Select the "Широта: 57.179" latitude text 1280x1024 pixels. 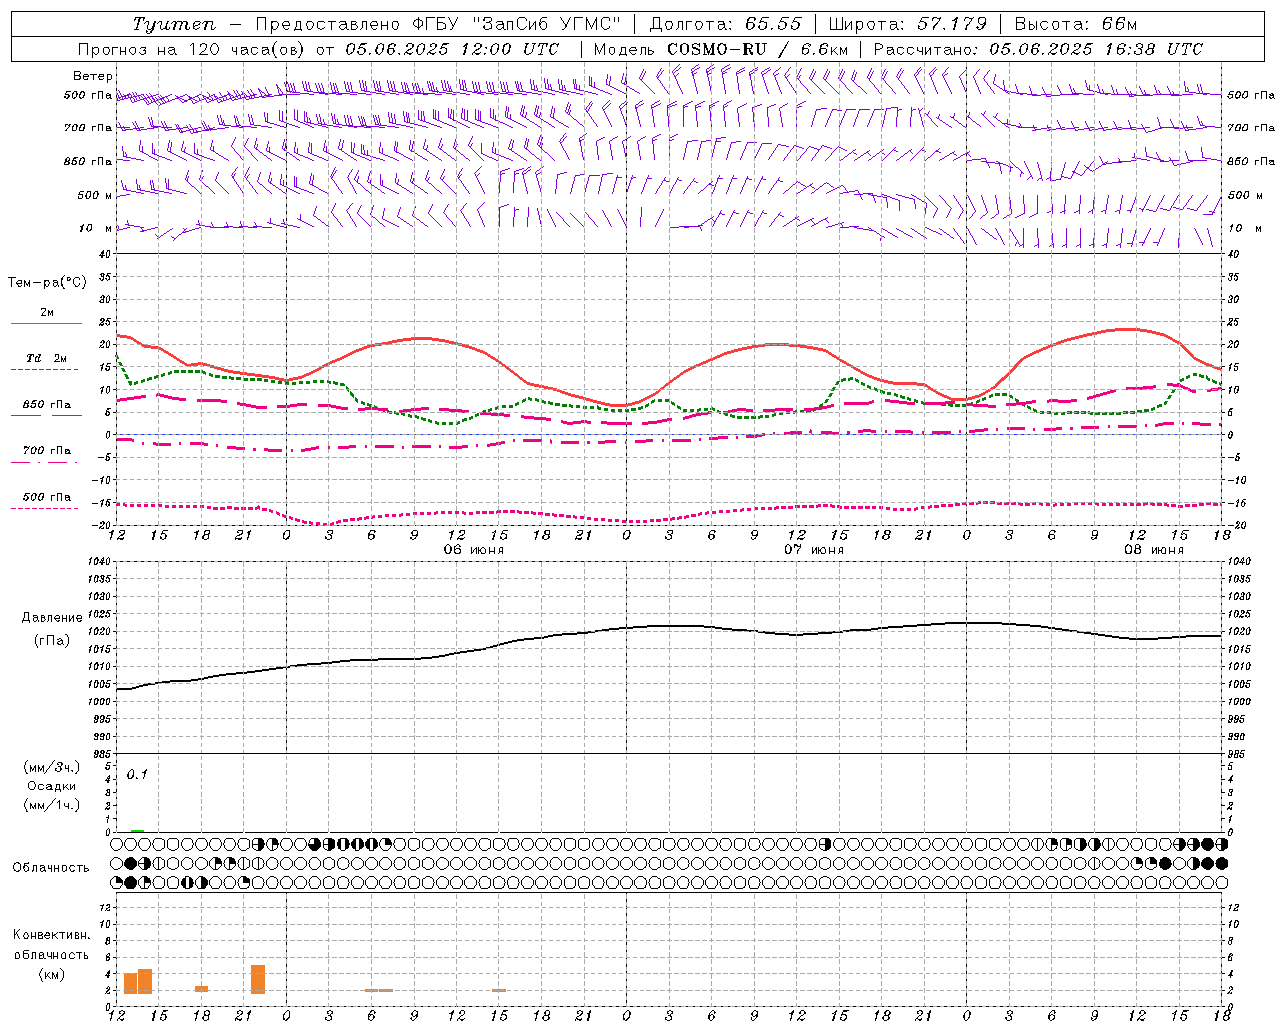pyautogui.click(x=908, y=24)
